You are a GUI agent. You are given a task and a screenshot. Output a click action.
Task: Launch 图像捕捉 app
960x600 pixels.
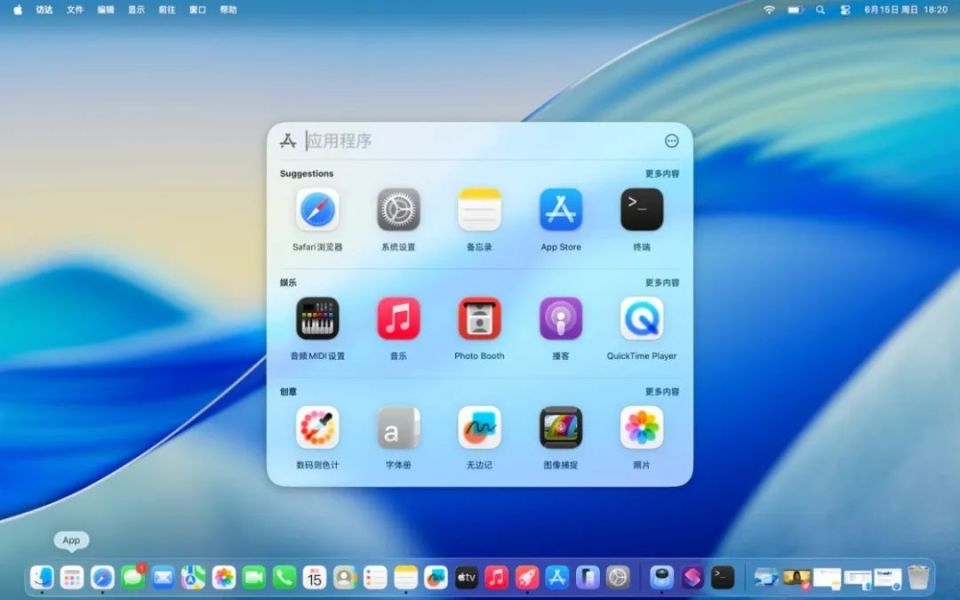(561, 427)
